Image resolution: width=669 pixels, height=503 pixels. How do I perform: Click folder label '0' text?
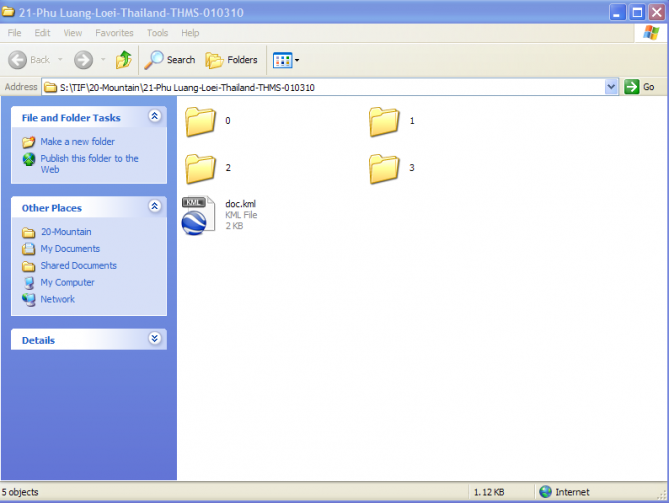(228, 121)
